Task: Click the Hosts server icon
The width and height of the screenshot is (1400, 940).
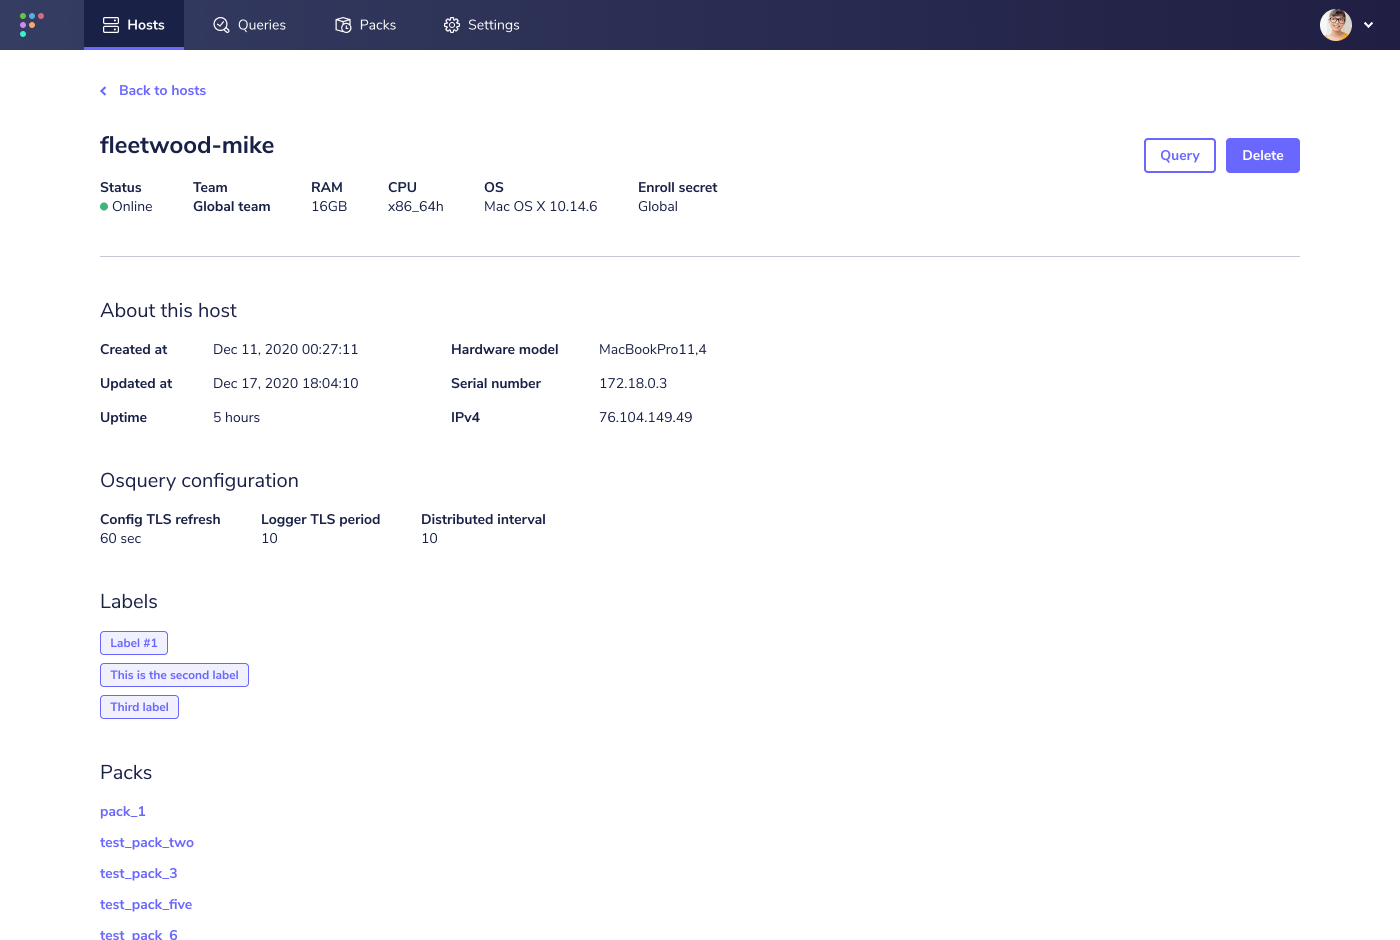Action: [x=111, y=25]
